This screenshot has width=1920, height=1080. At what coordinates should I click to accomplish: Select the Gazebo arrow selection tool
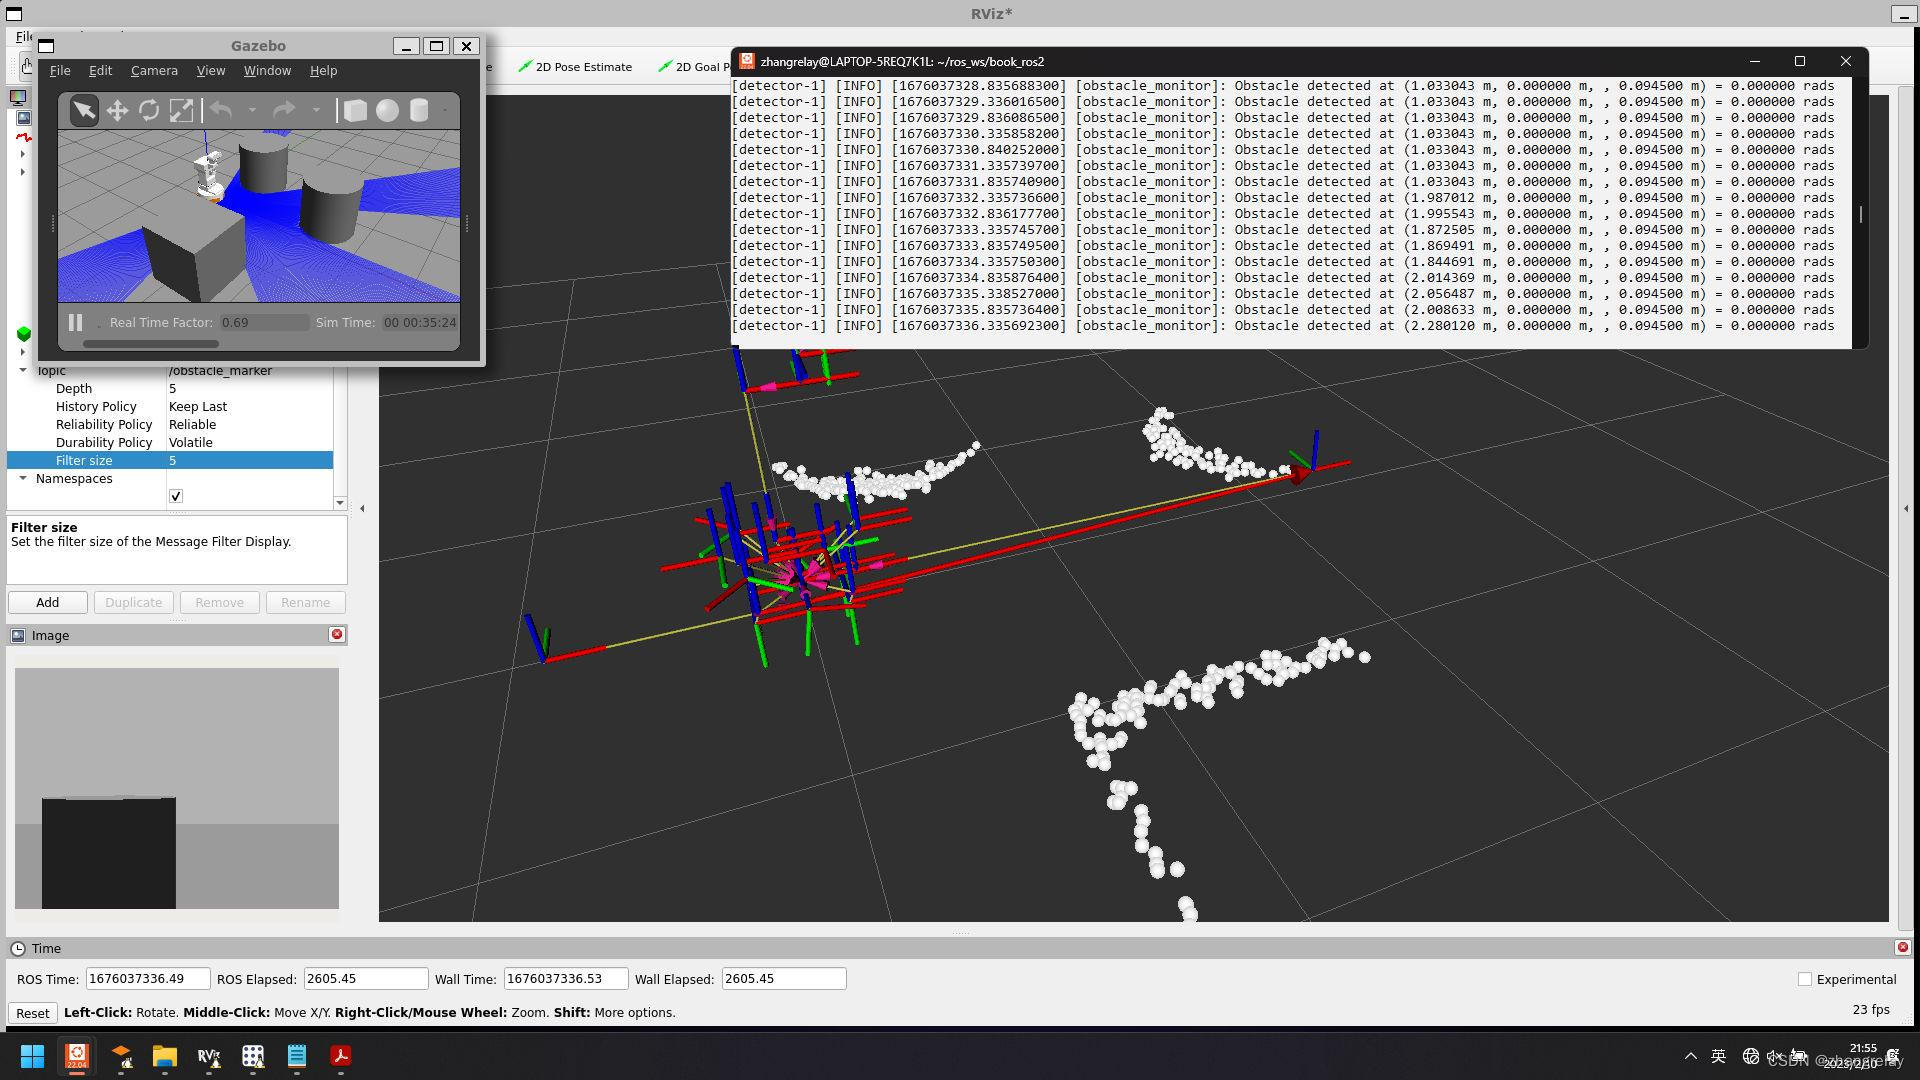(84, 110)
